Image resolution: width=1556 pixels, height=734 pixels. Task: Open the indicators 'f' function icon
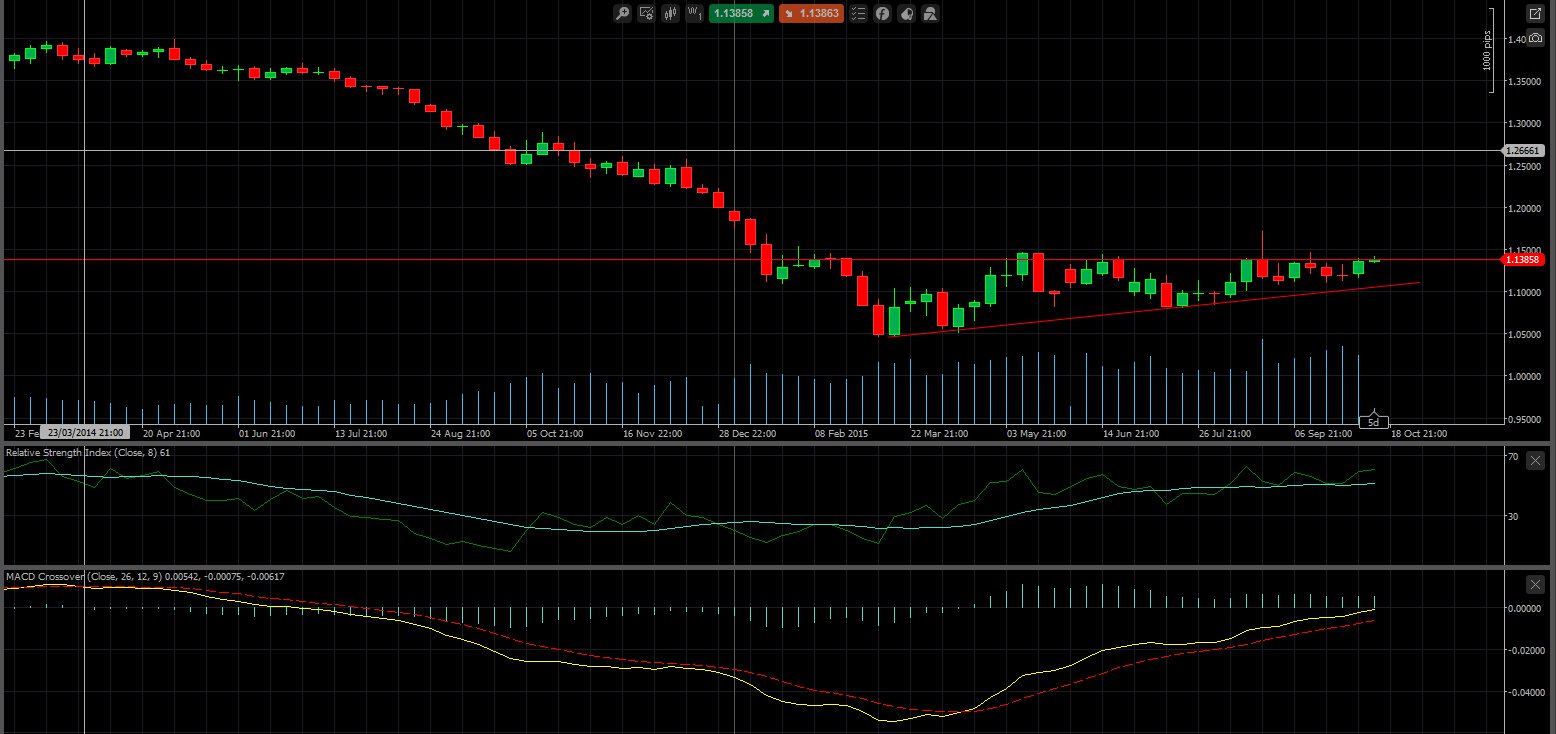pyautogui.click(x=882, y=14)
